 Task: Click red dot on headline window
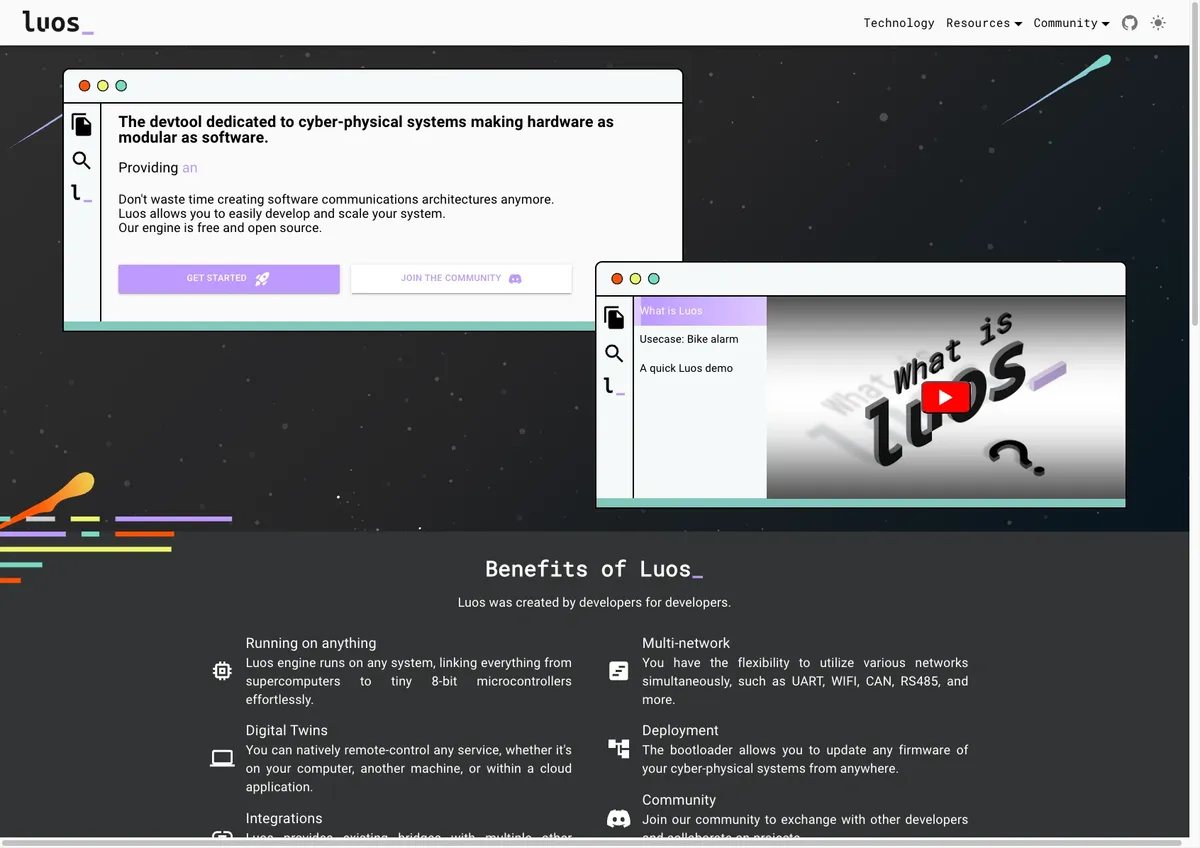(x=85, y=86)
